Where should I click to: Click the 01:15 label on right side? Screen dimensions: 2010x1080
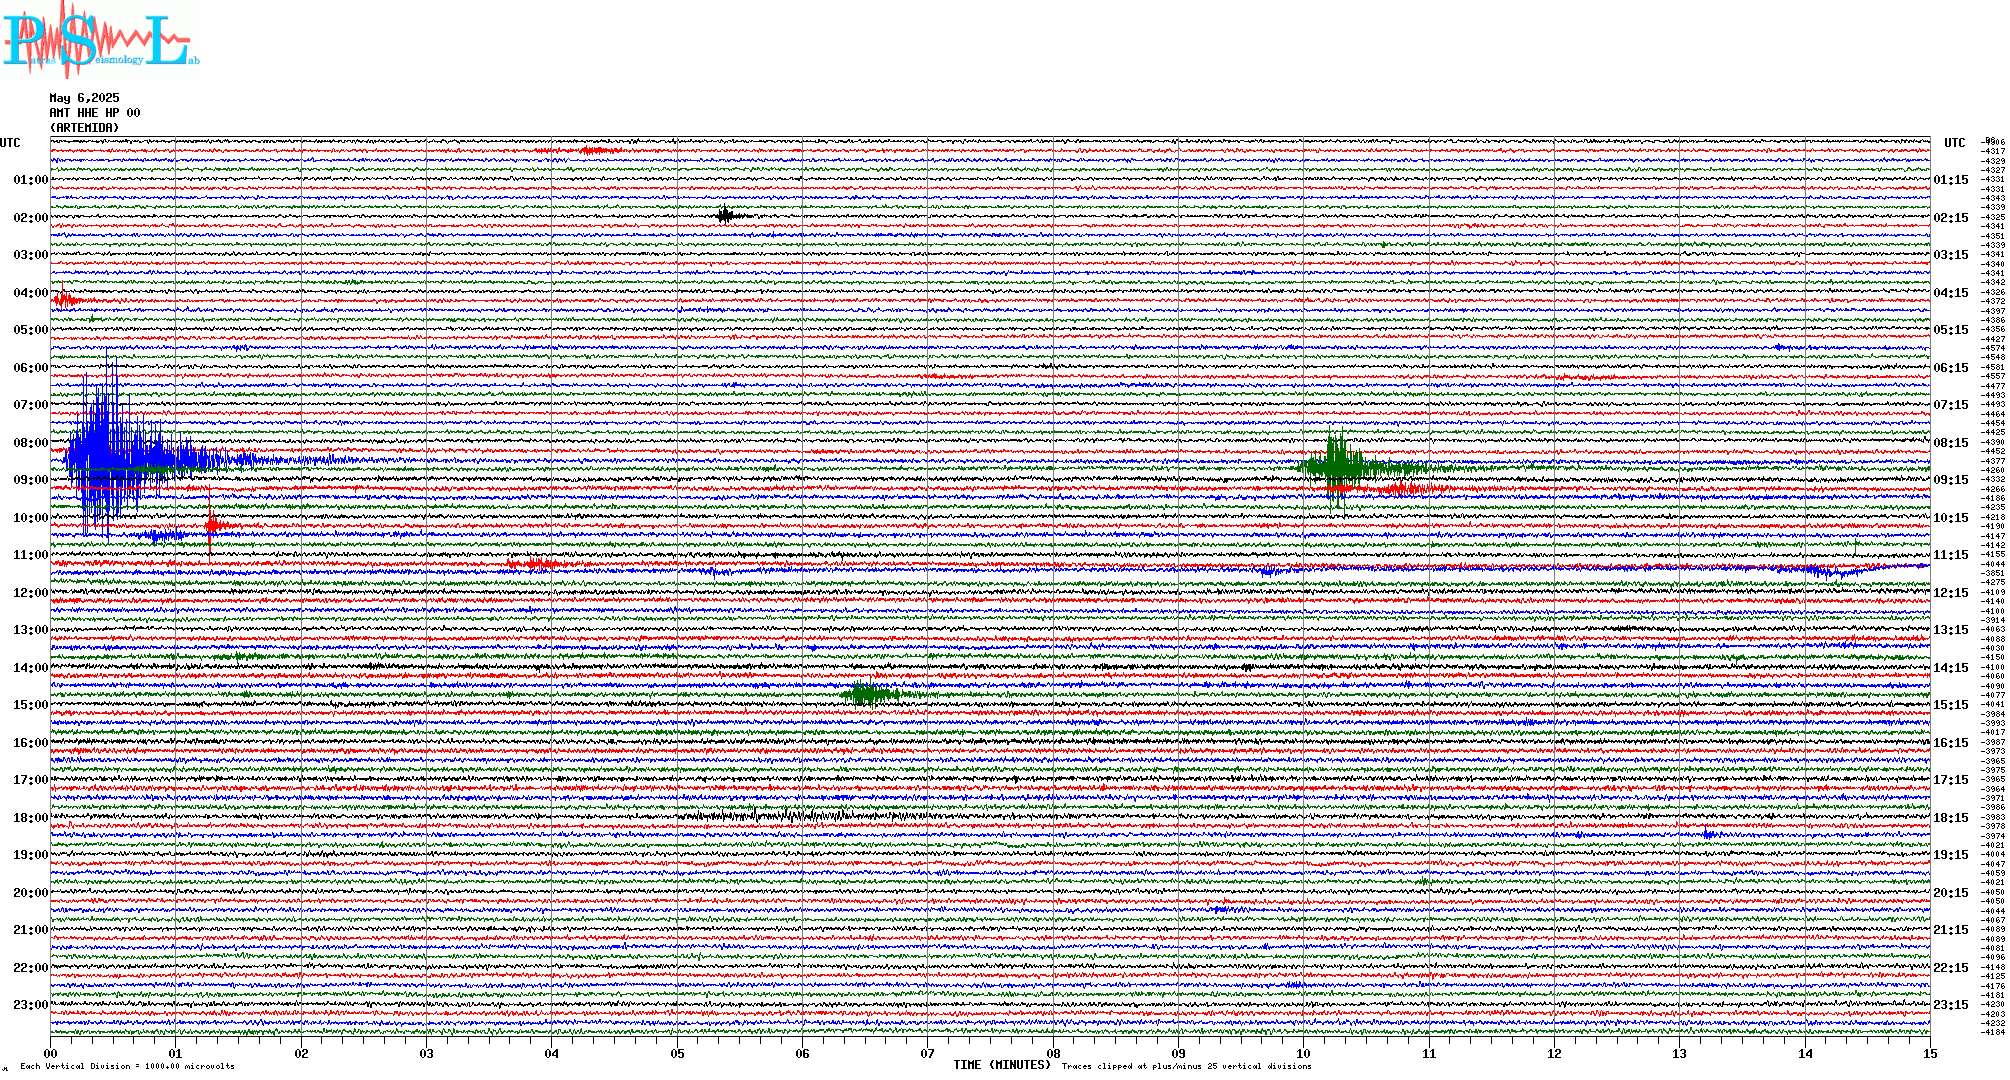coord(1951,180)
